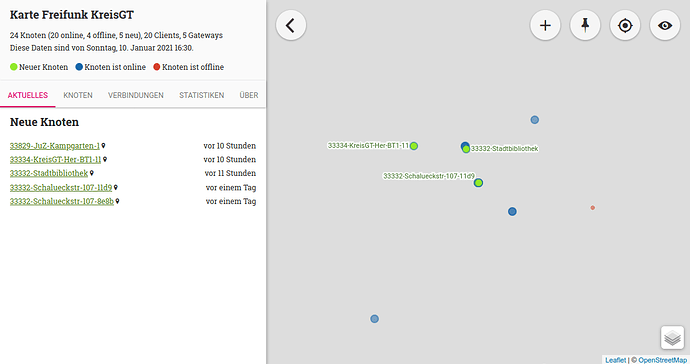Open the OpenStreetMap attribution link
690x364 pixels.
click(x=662, y=360)
